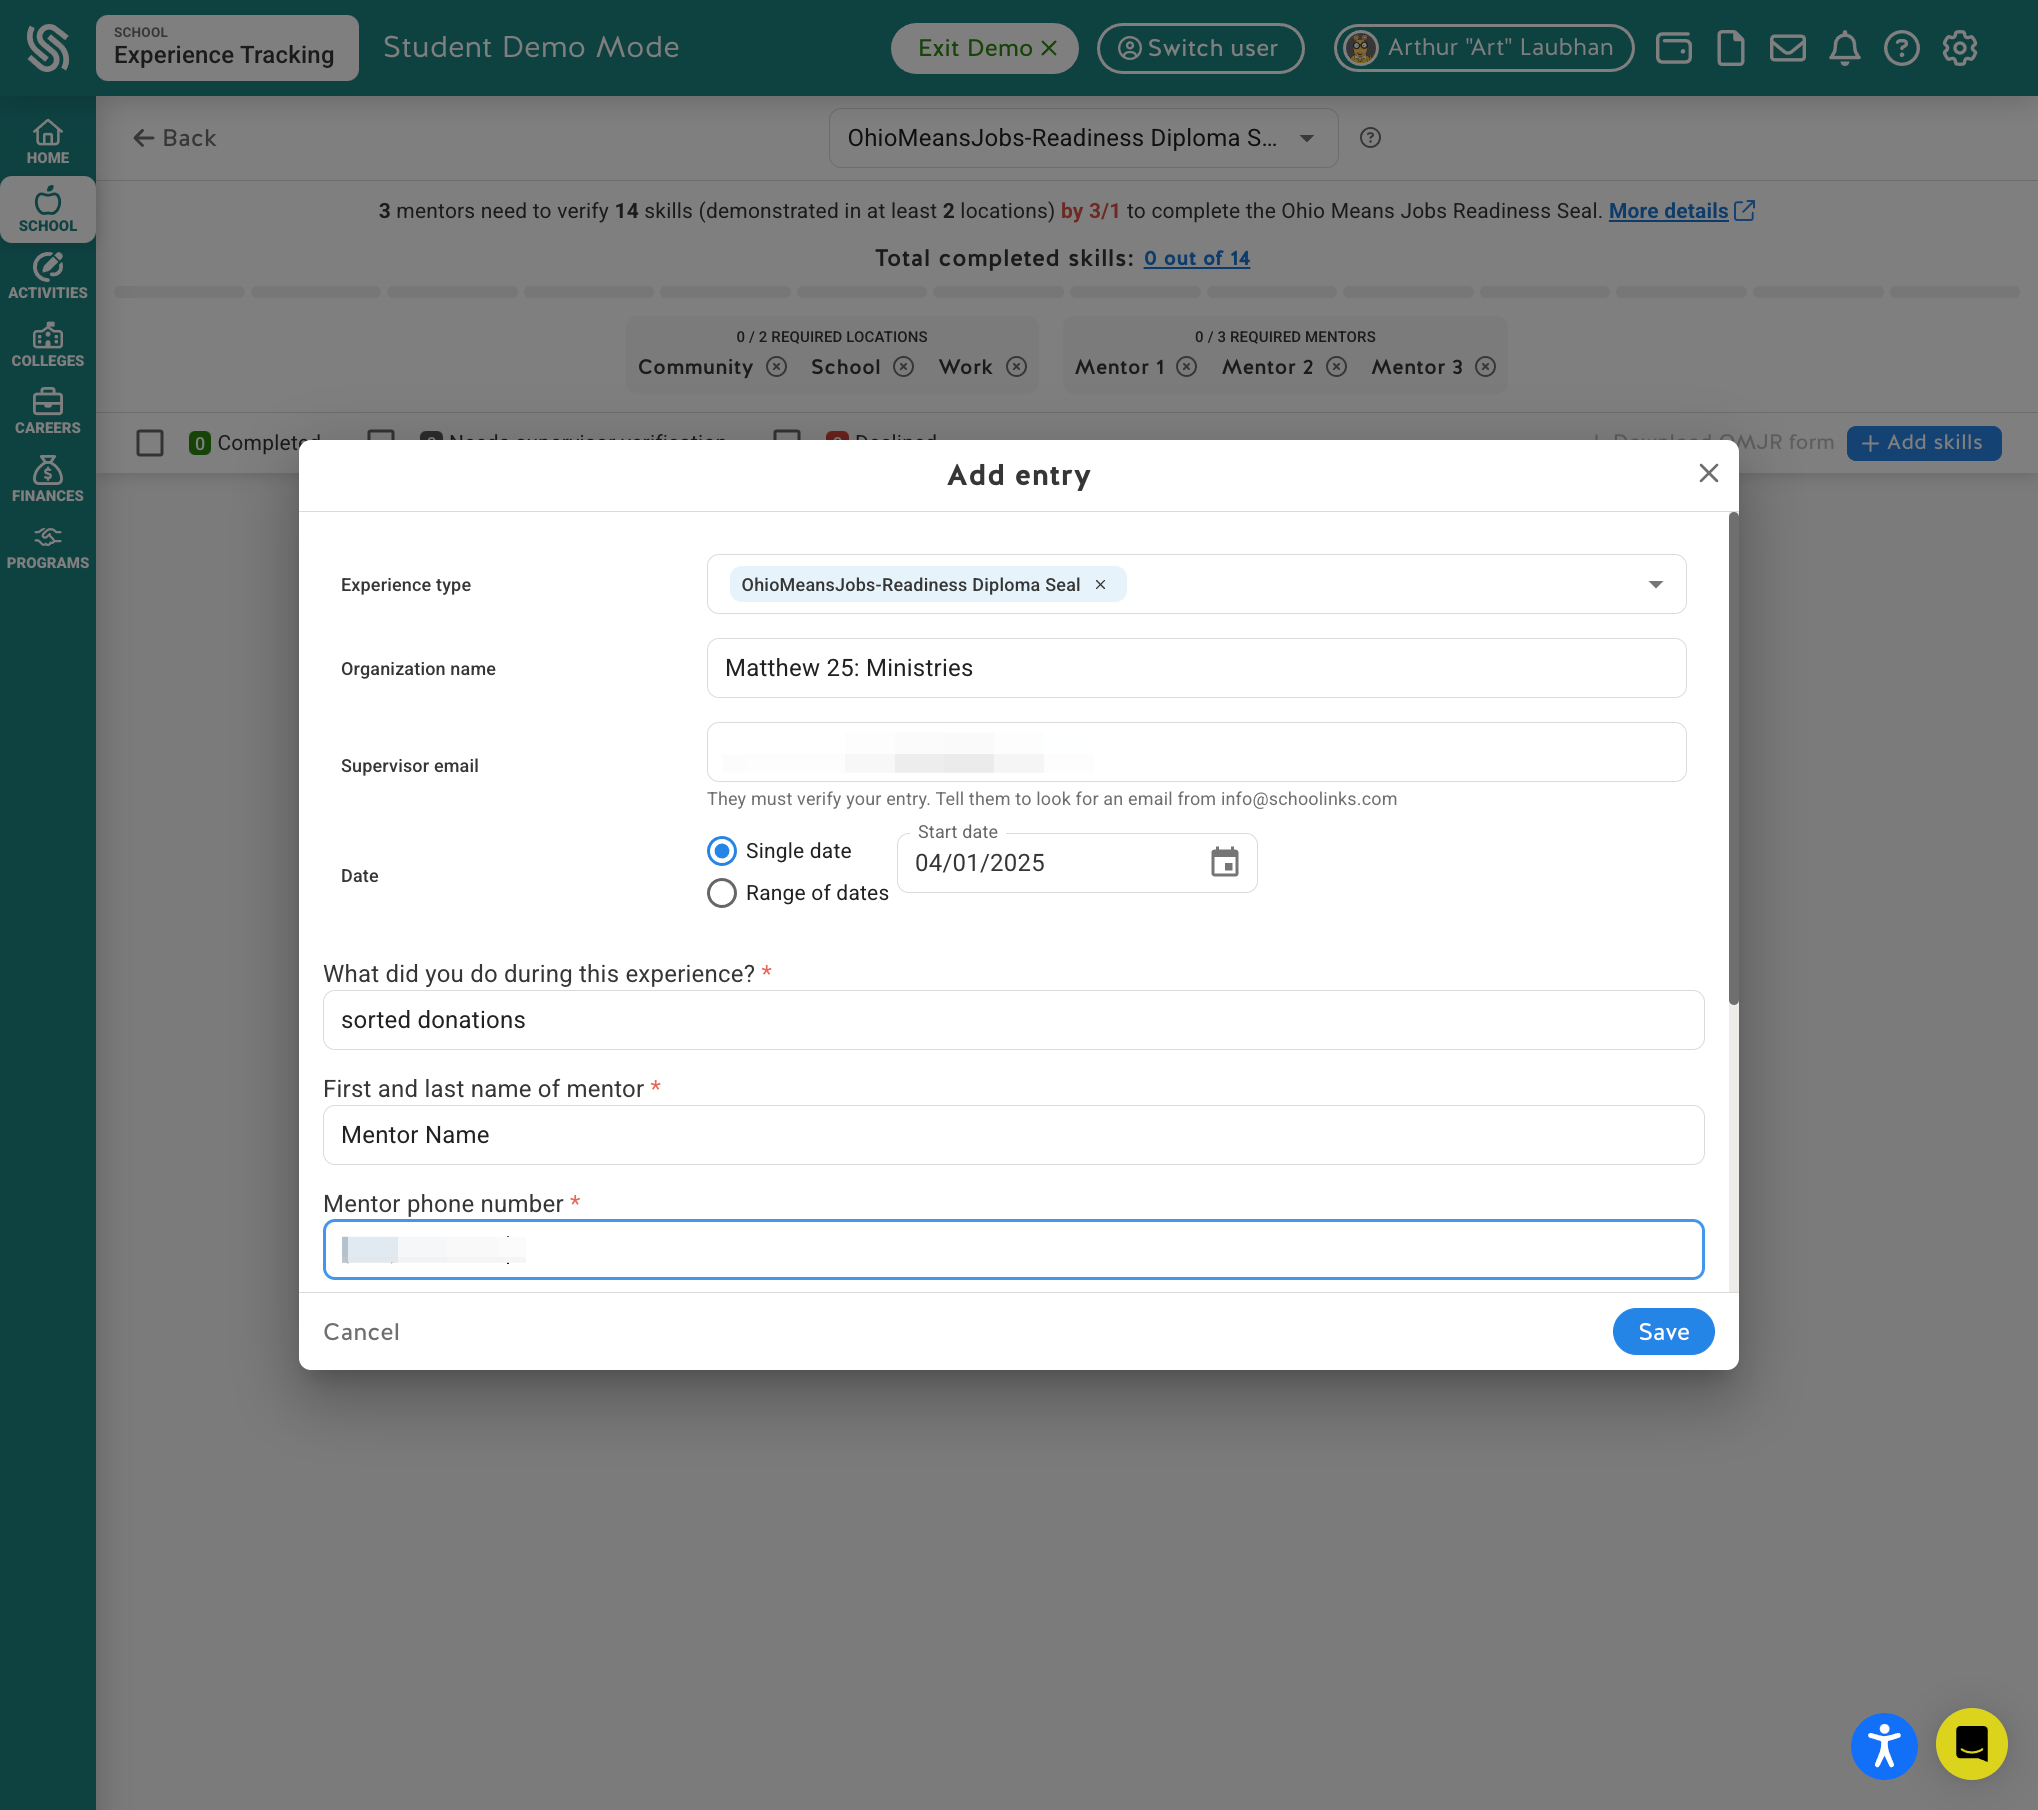Open the School Experience Tracking menu
2038x1810 pixels.
(x=227, y=48)
